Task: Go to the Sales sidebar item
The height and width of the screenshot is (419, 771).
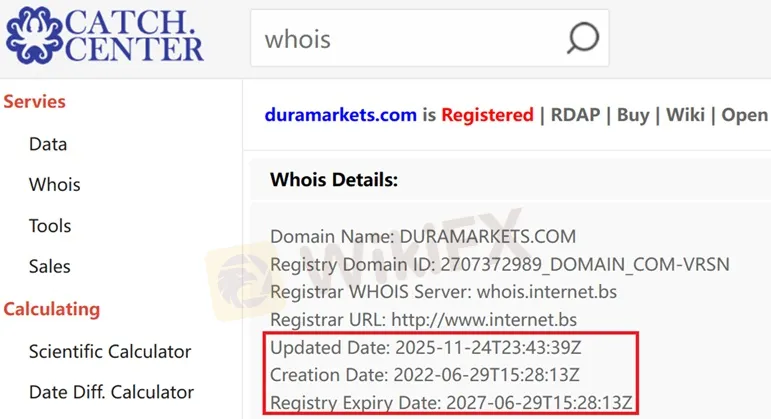Action: tap(50, 266)
